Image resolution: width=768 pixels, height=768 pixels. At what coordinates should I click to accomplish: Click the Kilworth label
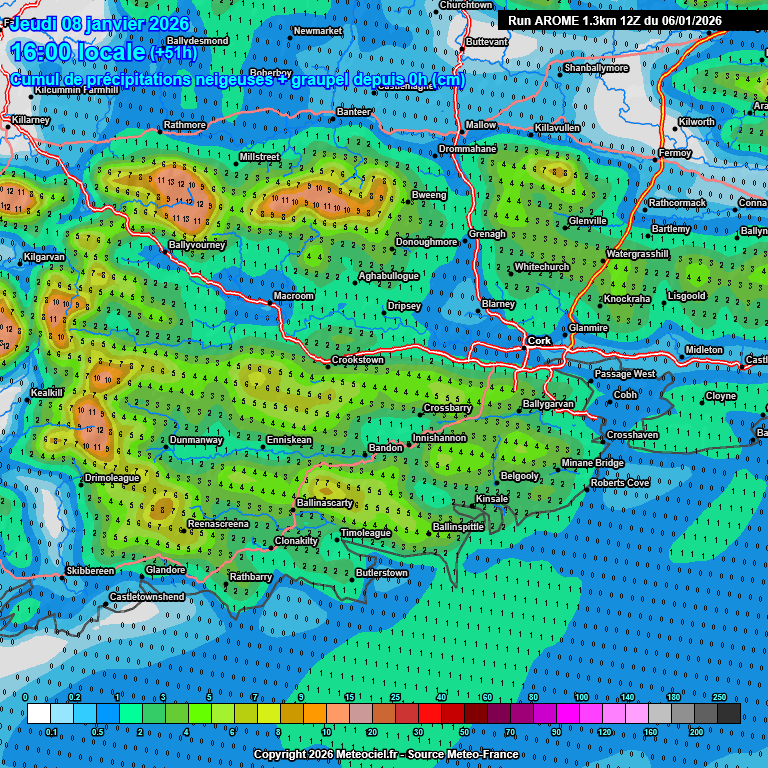click(697, 122)
